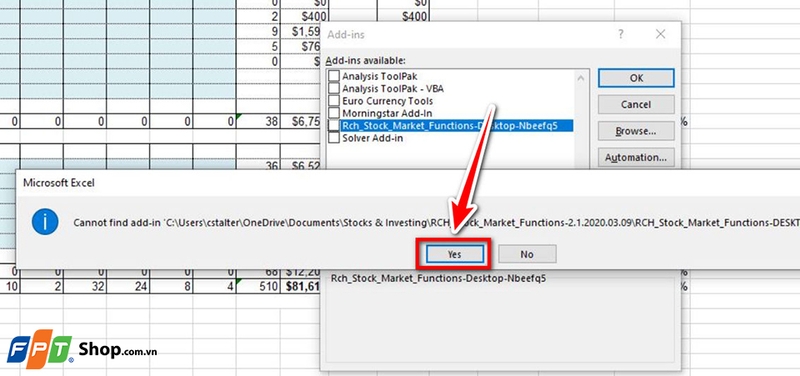Select bold total cell $81,61
The image size is (800, 376).
pyautogui.click(x=301, y=287)
